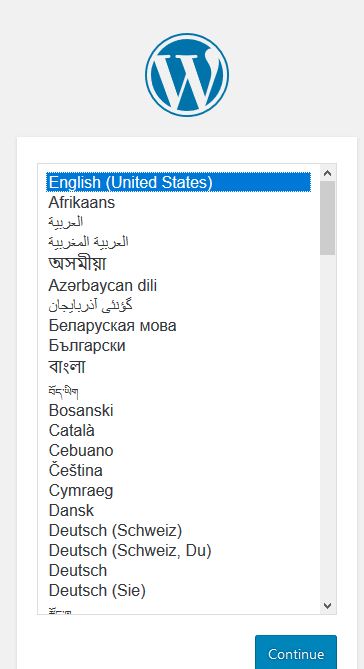Select English (United States) language
The image size is (364, 669).
[178, 182]
